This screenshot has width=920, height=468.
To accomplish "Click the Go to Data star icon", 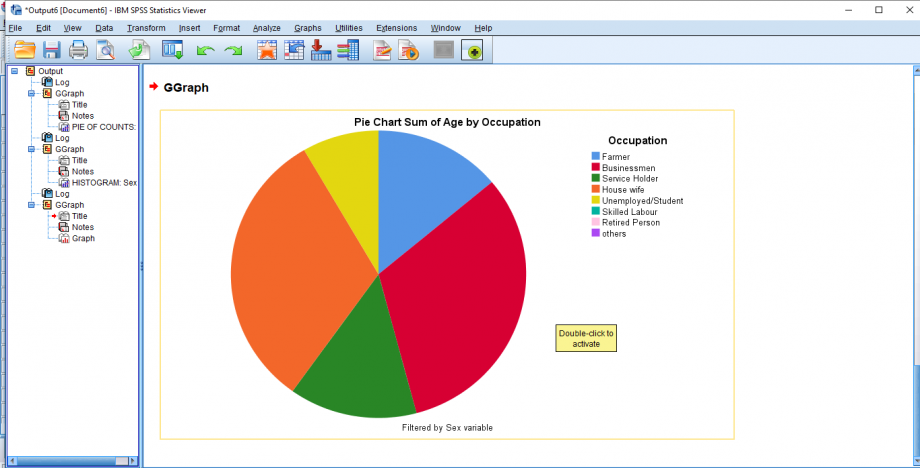I will (x=267, y=50).
